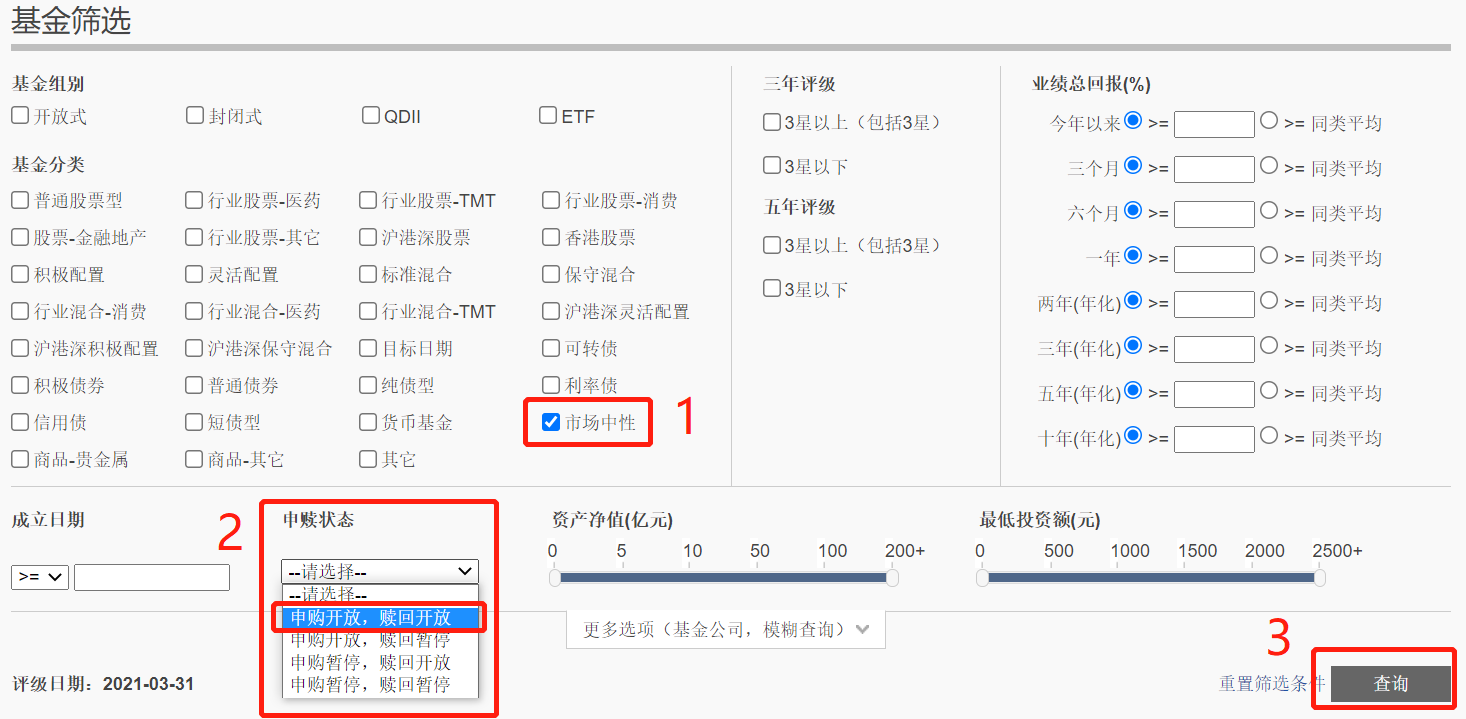This screenshot has height=719, width=1466.
Task: Expand 更多选项（基金公司，模糊查询）
Action: click(x=725, y=629)
